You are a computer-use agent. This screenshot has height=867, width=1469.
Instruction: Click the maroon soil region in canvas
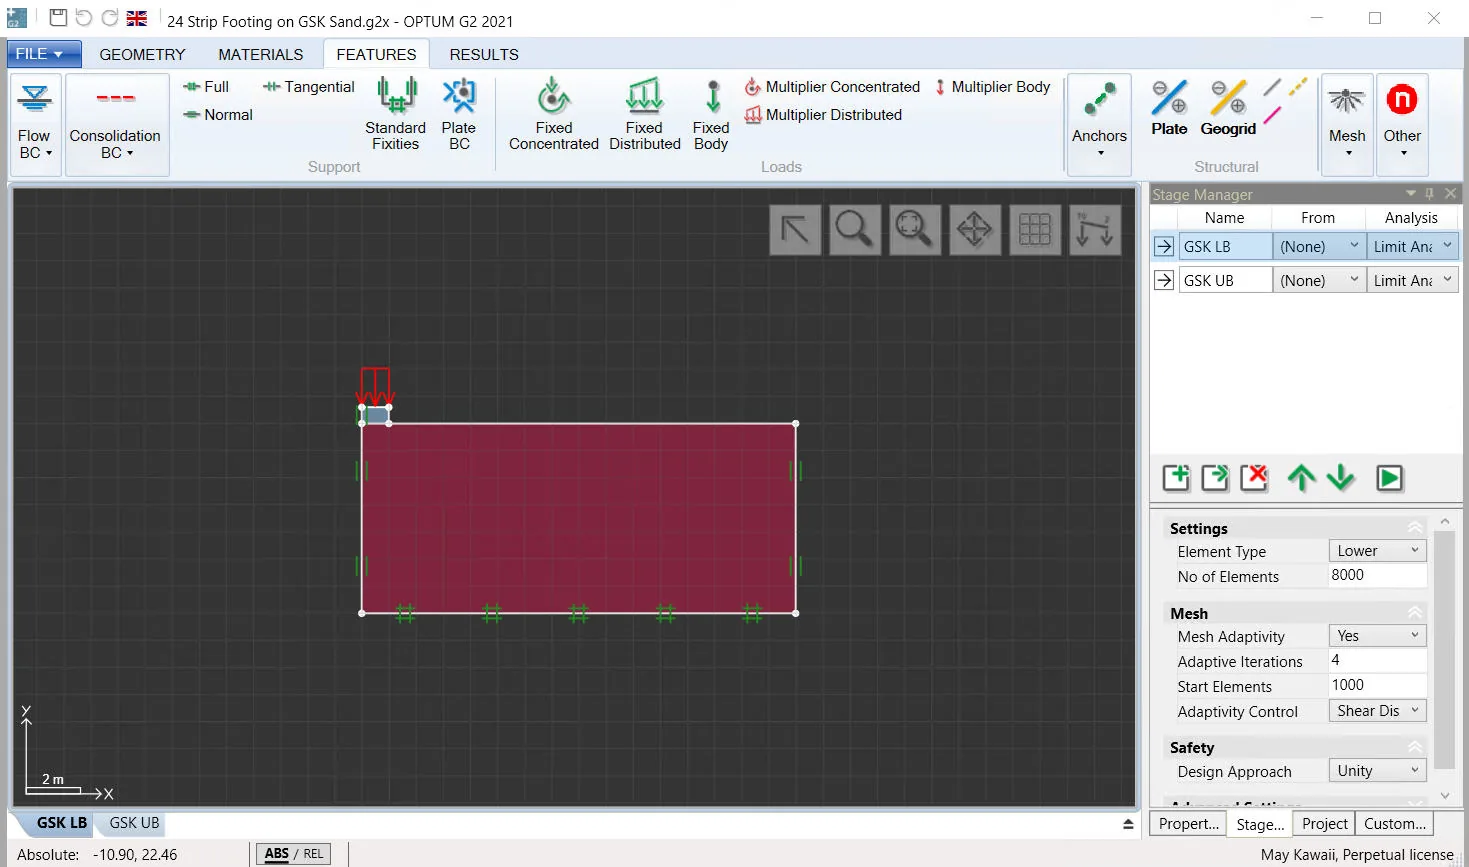tap(578, 518)
